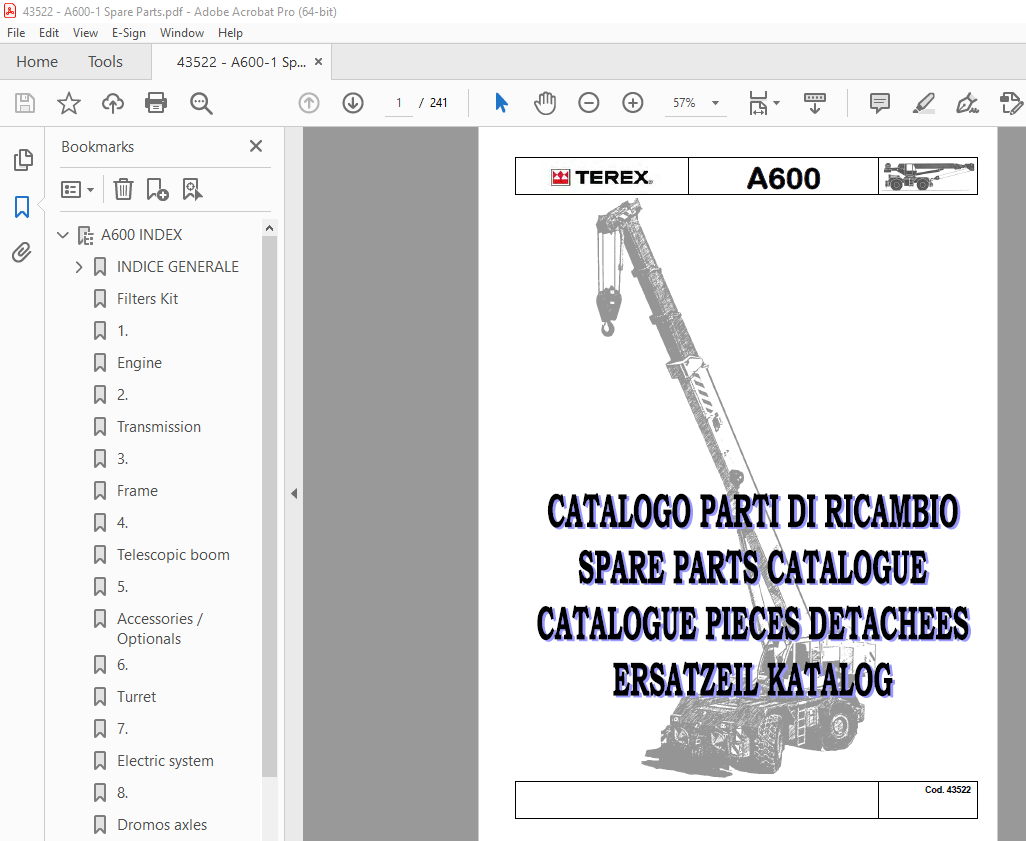Click the Save file icon
This screenshot has width=1026, height=841.
click(x=25, y=103)
